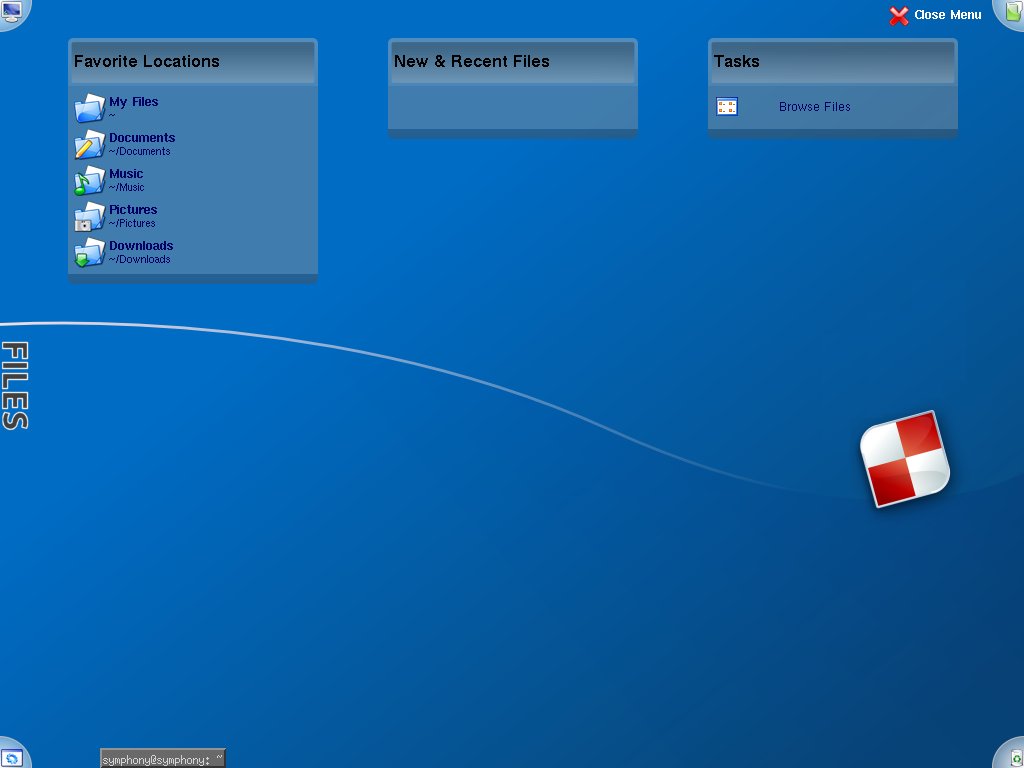Click the Close Menu text
This screenshot has height=768, width=1024.
948,15
